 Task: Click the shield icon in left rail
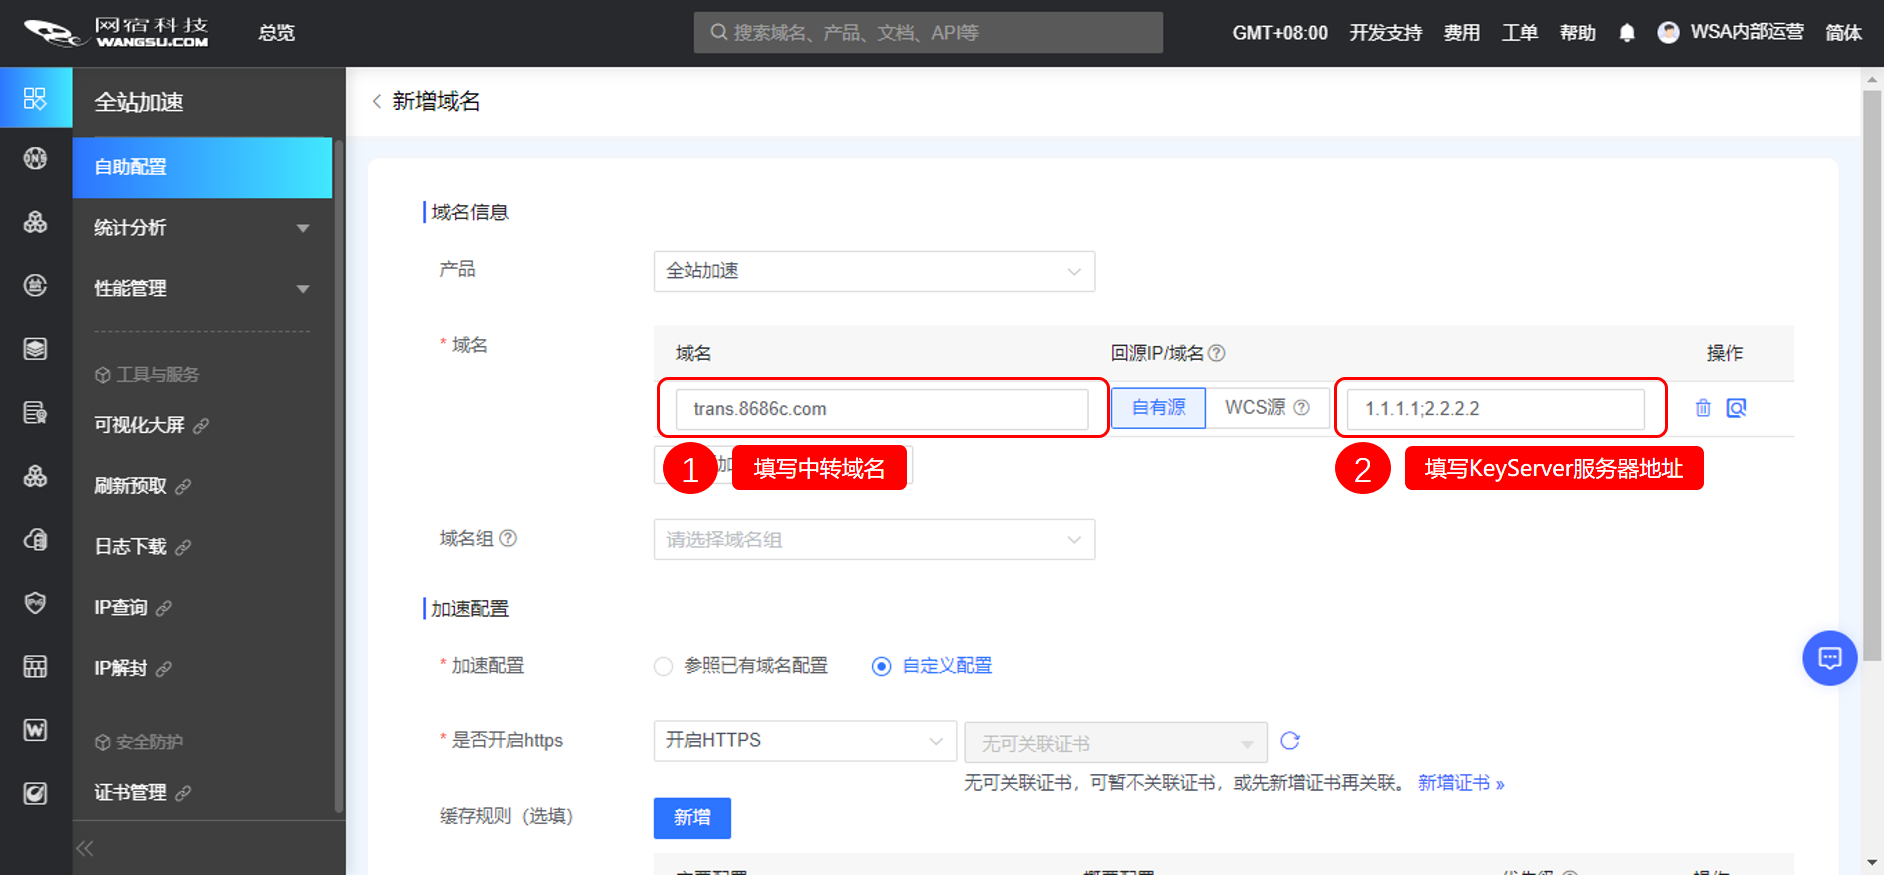coord(35,603)
